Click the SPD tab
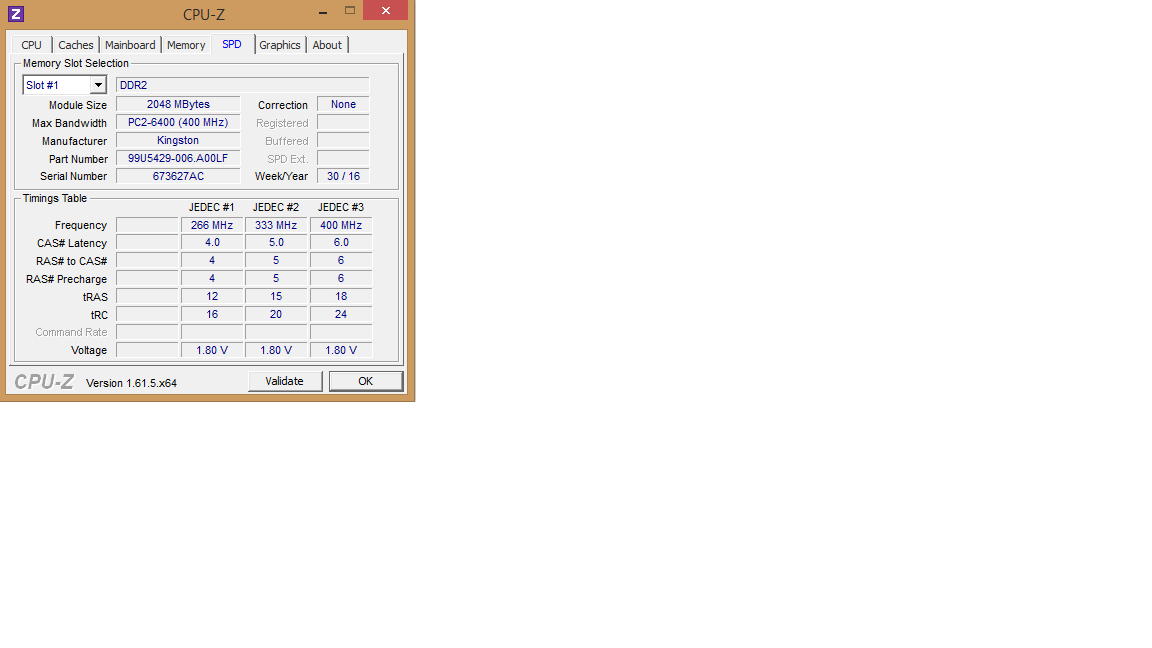This screenshot has height=648, width=1152. 232,44
